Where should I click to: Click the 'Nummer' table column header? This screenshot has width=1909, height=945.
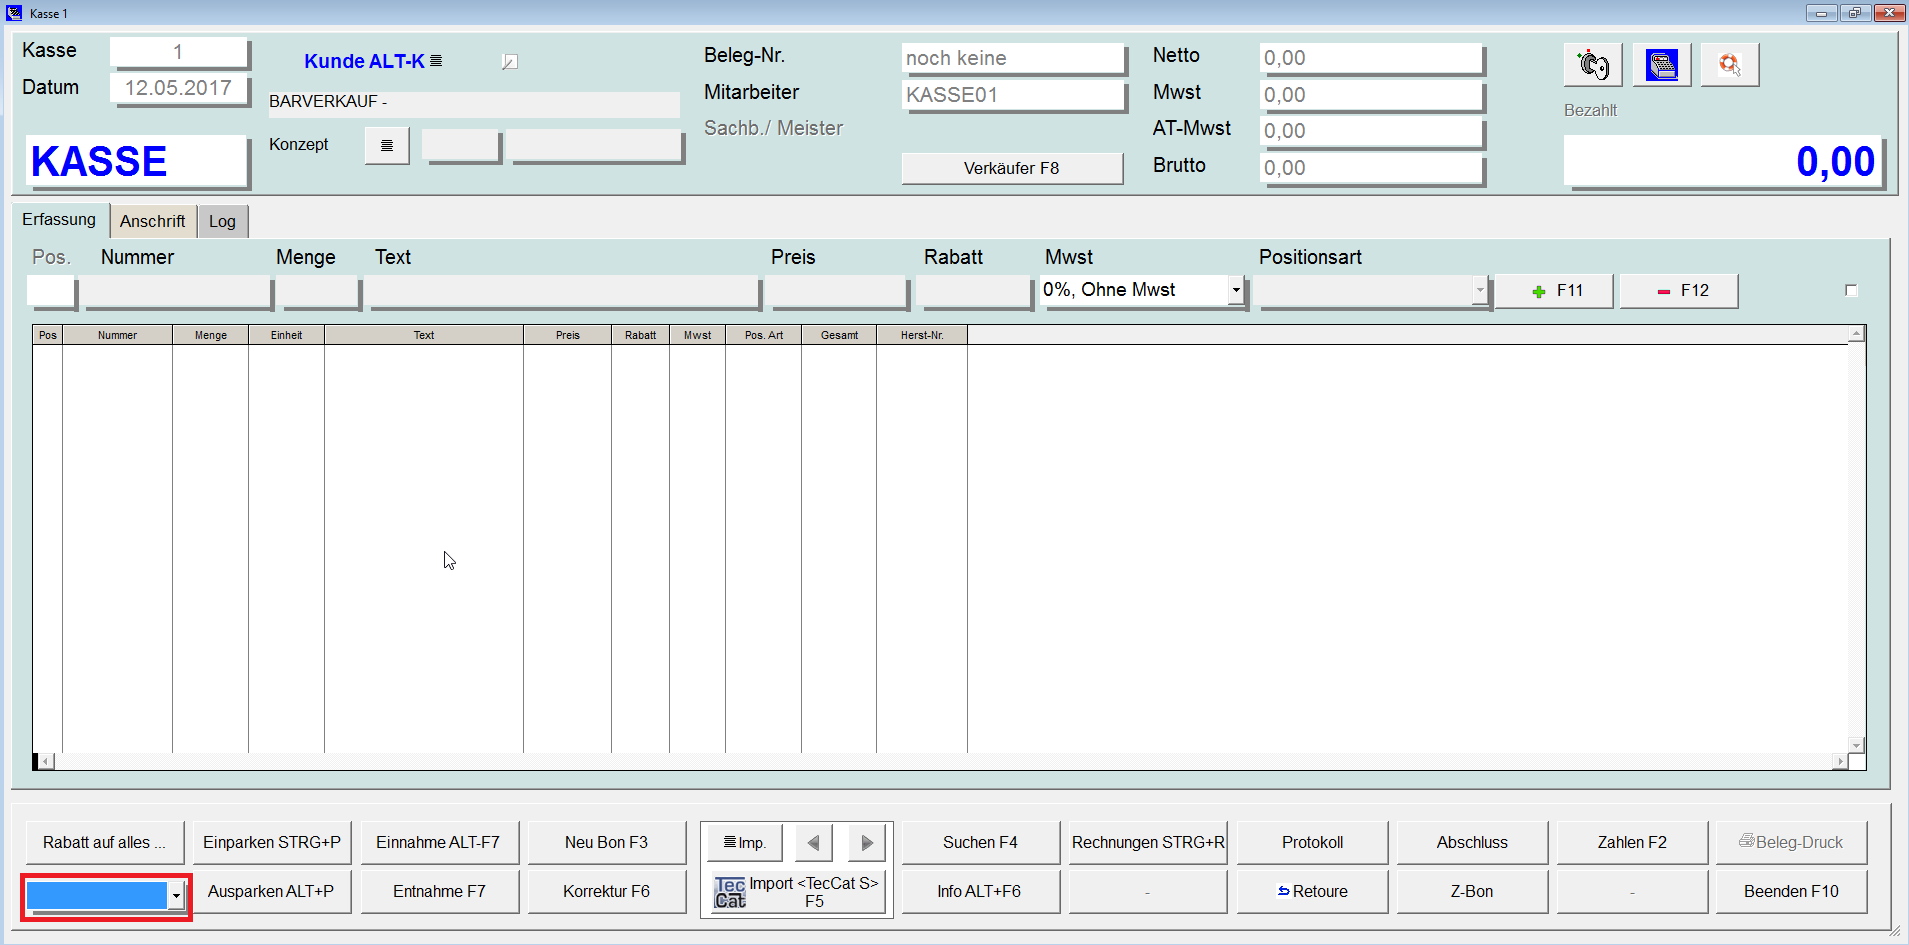[117, 335]
